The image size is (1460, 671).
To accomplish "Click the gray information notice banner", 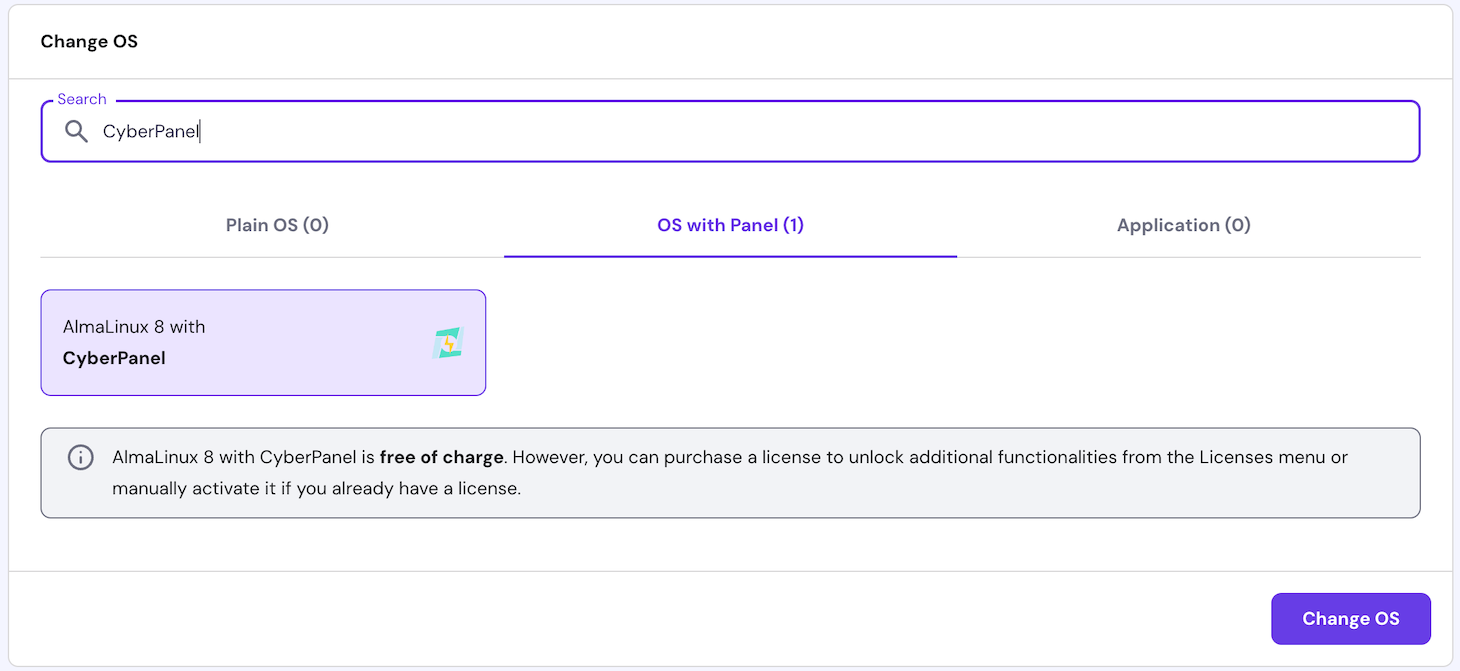I will (x=730, y=472).
